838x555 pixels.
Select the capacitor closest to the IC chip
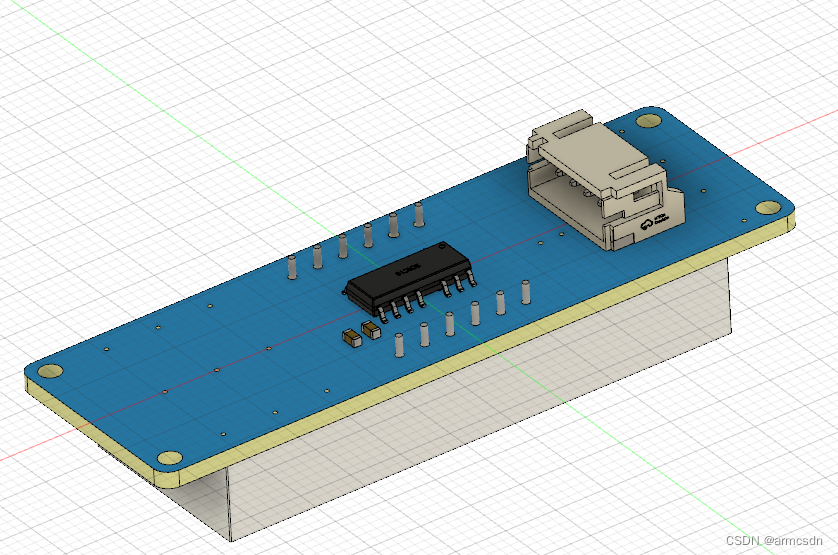[371, 329]
